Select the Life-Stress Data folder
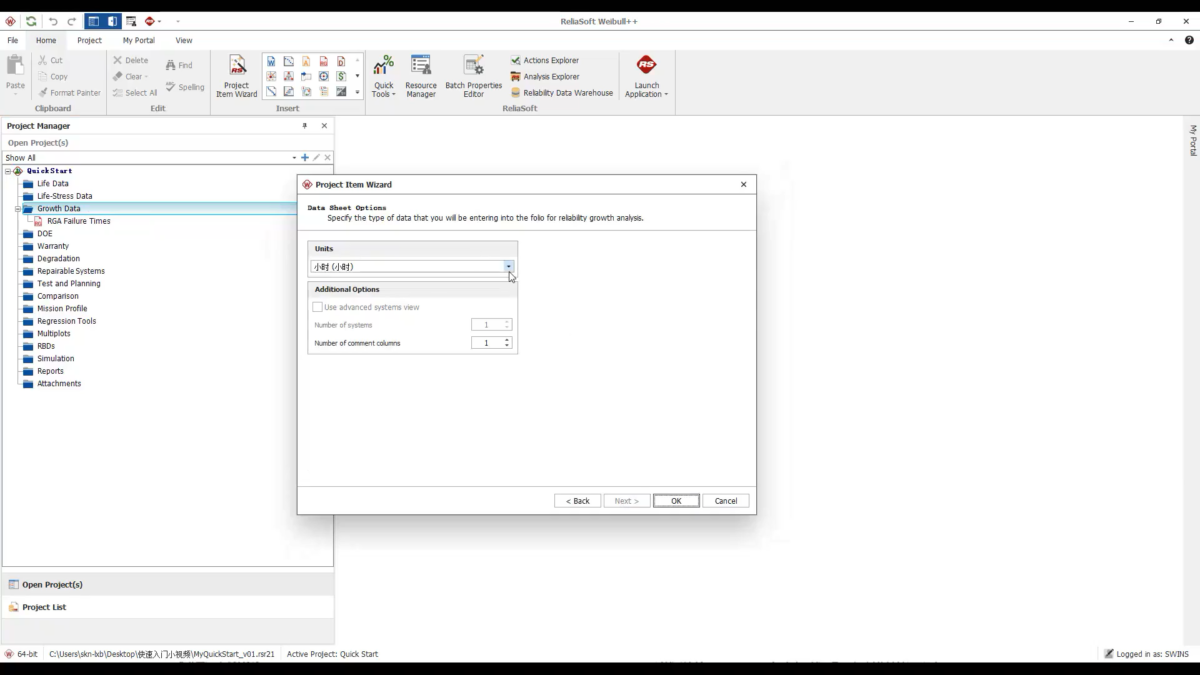This screenshot has height=675, width=1200. click(65, 196)
